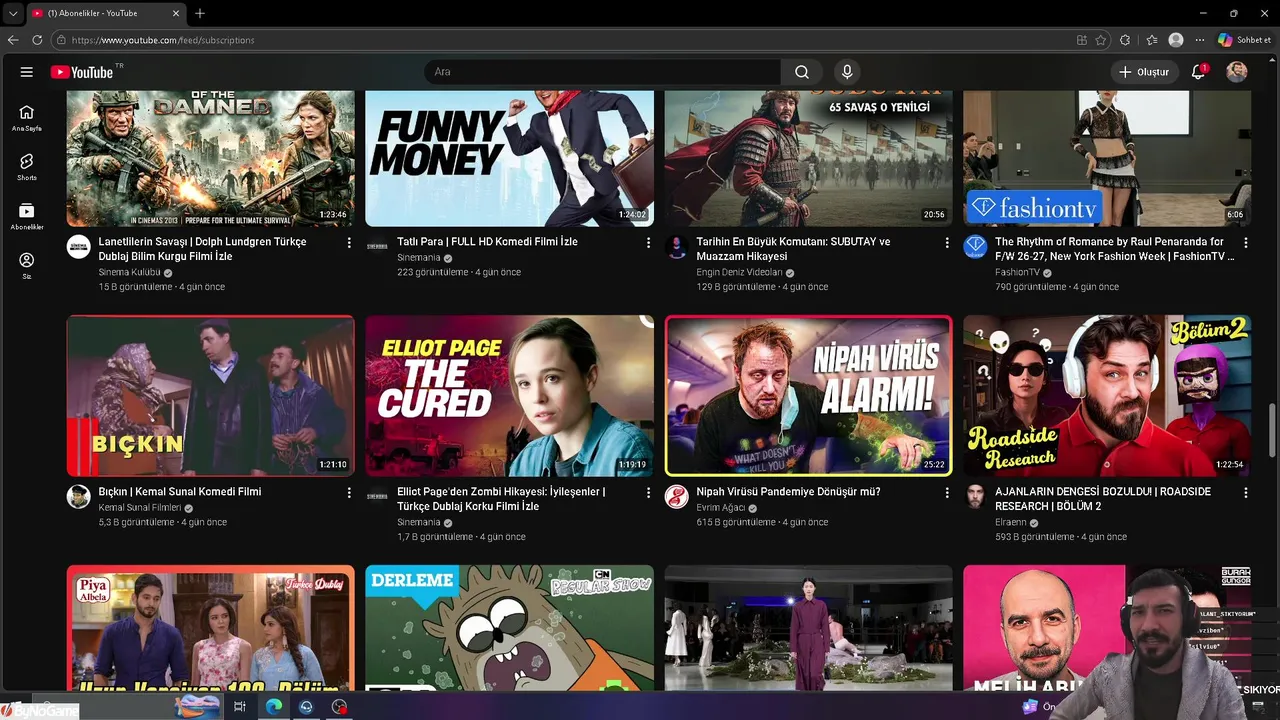
Task: Play the Roadside Research Bölüm 2 thumbnail
Action: 1107,396
